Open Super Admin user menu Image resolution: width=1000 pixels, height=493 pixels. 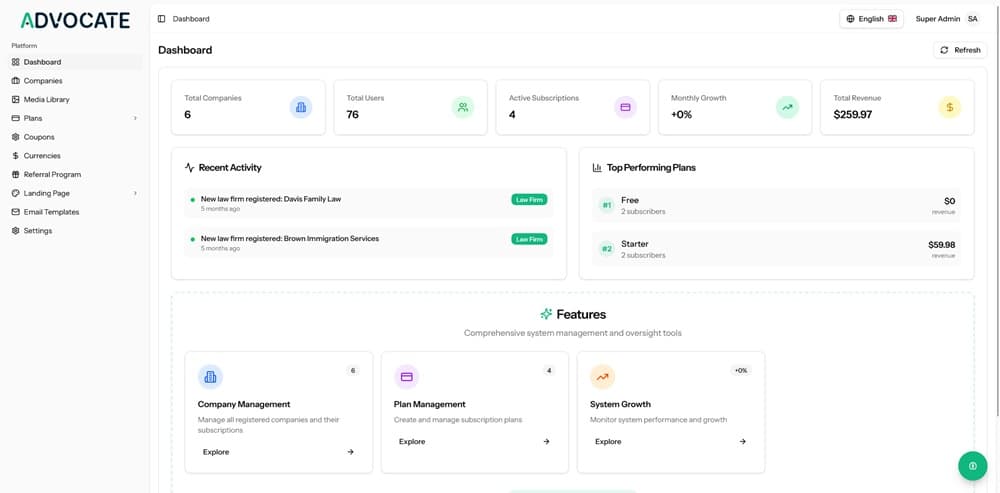pos(946,19)
